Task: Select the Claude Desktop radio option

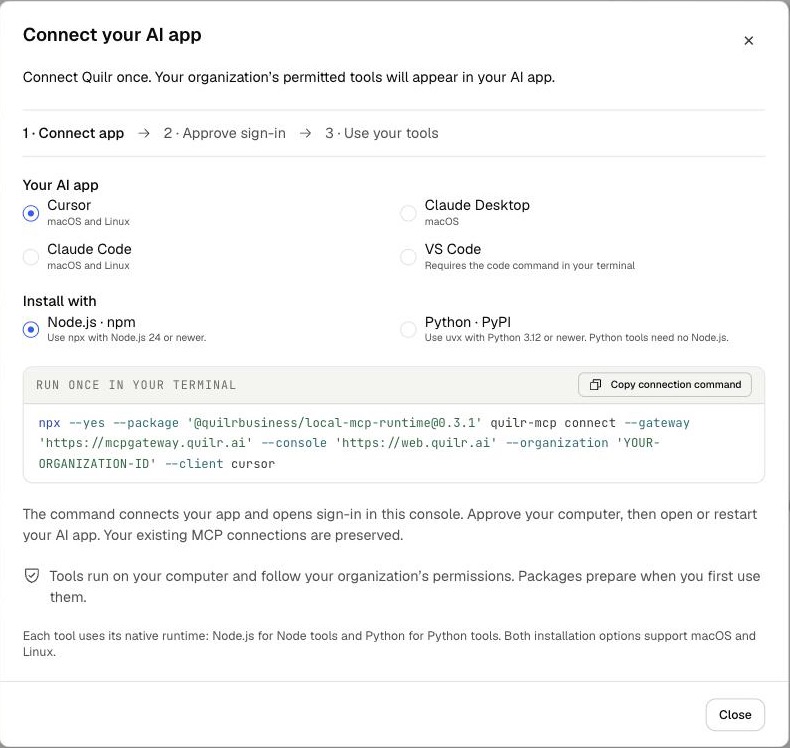Action: pyautogui.click(x=408, y=213)
